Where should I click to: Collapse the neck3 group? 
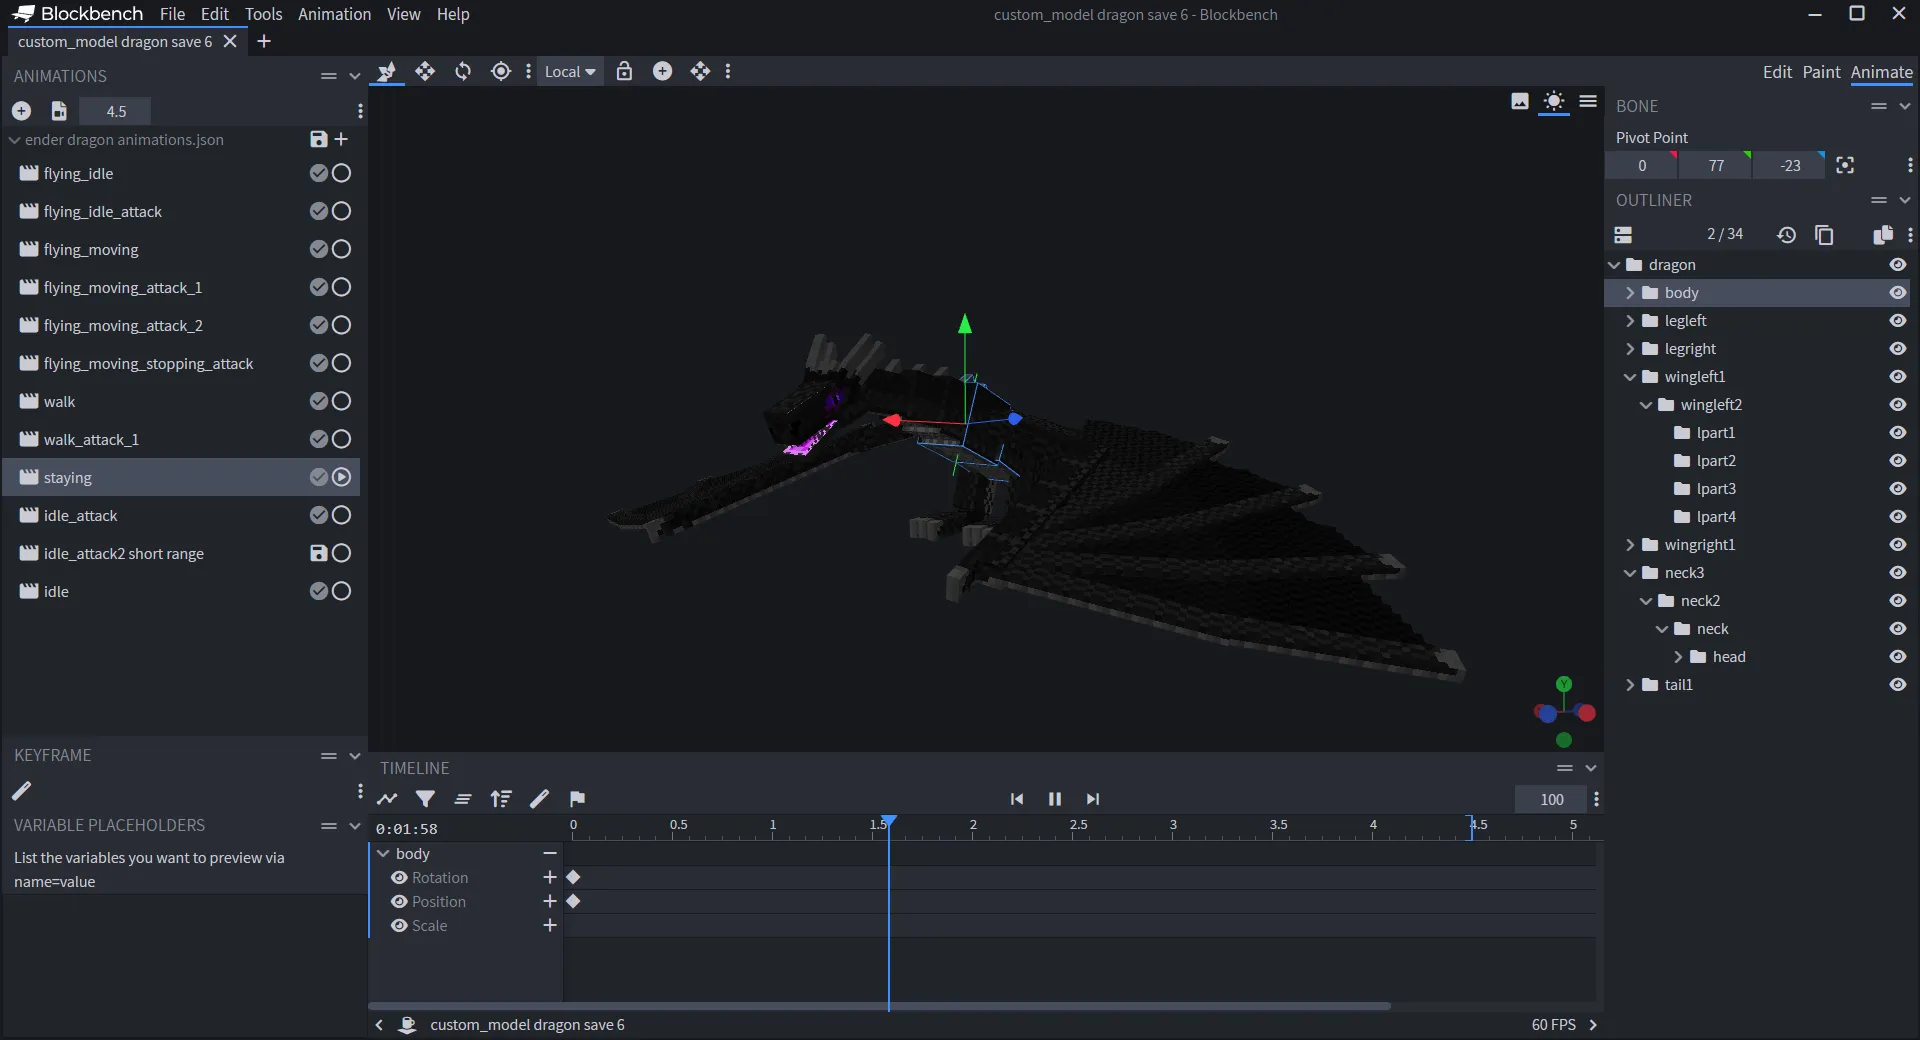tap(1630, 573)
